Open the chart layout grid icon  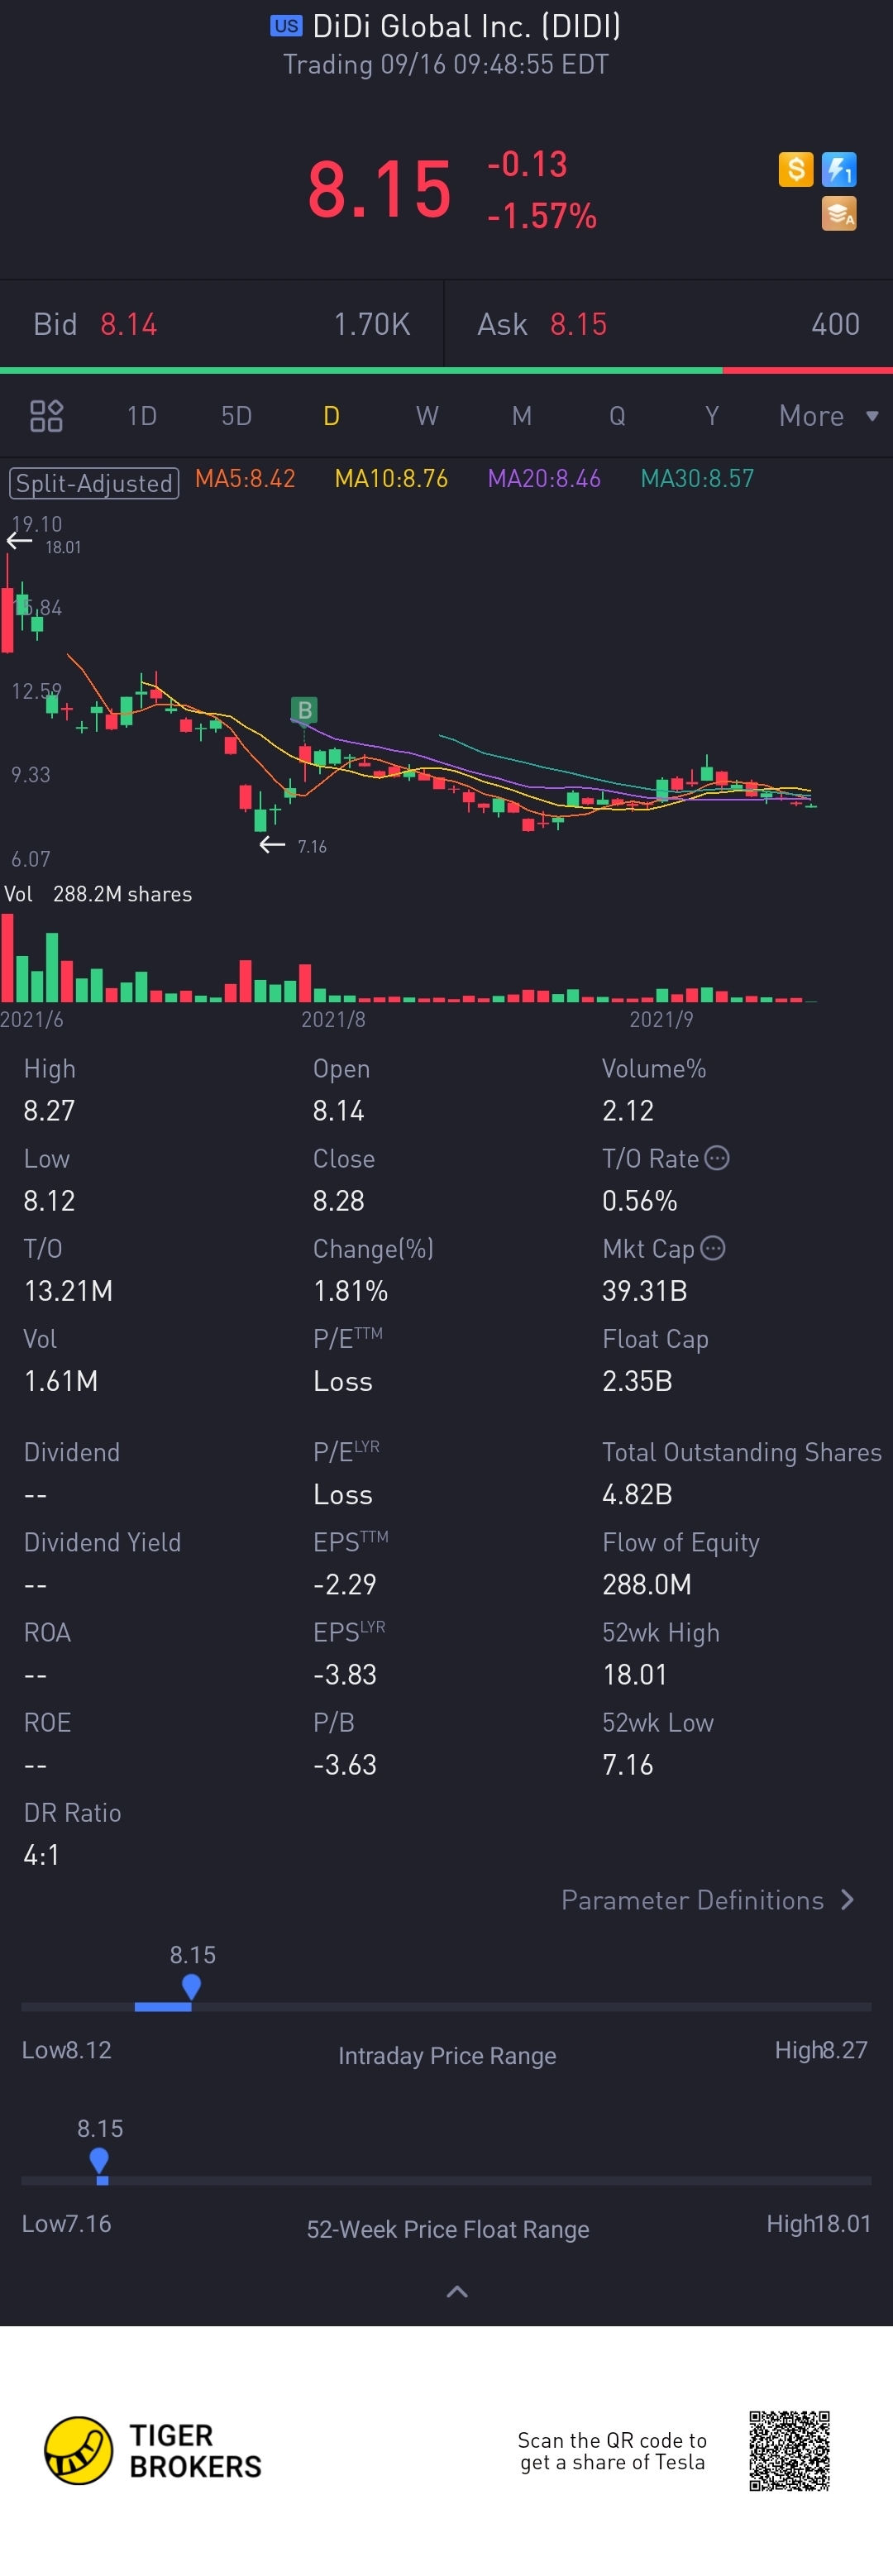pyautogui.click(x=46, y=416)
